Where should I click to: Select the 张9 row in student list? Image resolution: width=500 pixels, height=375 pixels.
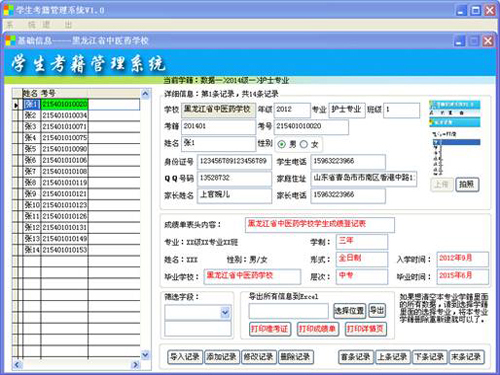tap(81, 194)
